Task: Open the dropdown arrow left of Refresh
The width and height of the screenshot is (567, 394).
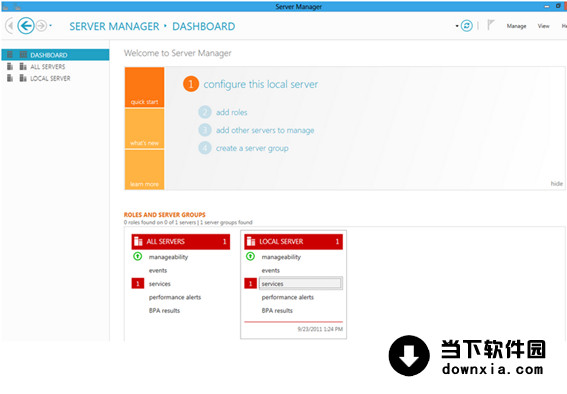Action: tap(457, 26)
